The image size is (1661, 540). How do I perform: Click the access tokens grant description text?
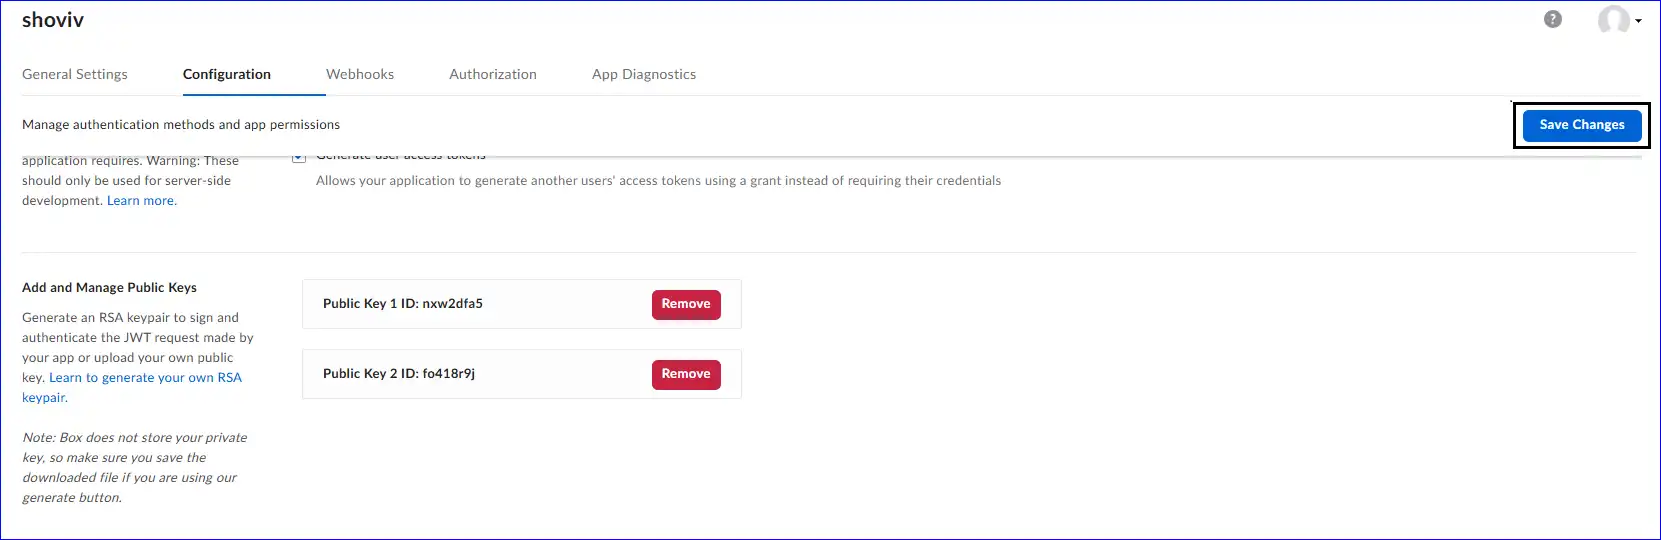[658, 181]
